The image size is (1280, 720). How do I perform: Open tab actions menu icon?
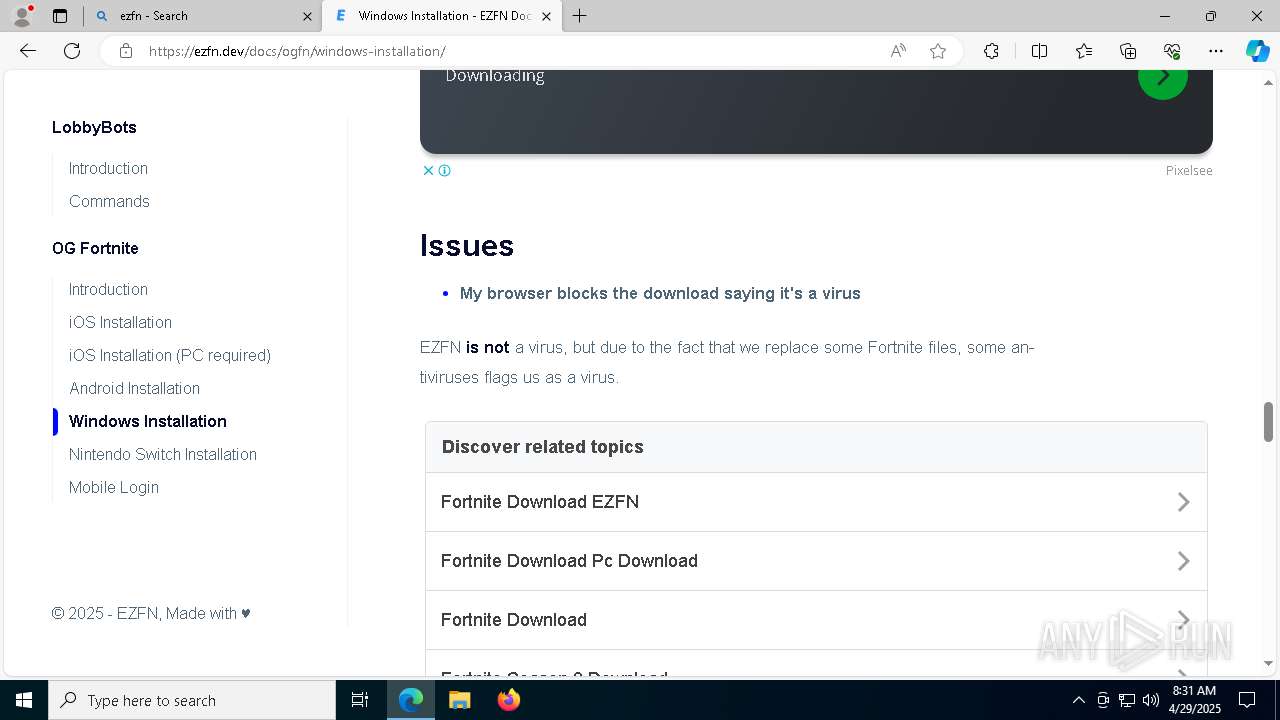(x=60, y=16)
